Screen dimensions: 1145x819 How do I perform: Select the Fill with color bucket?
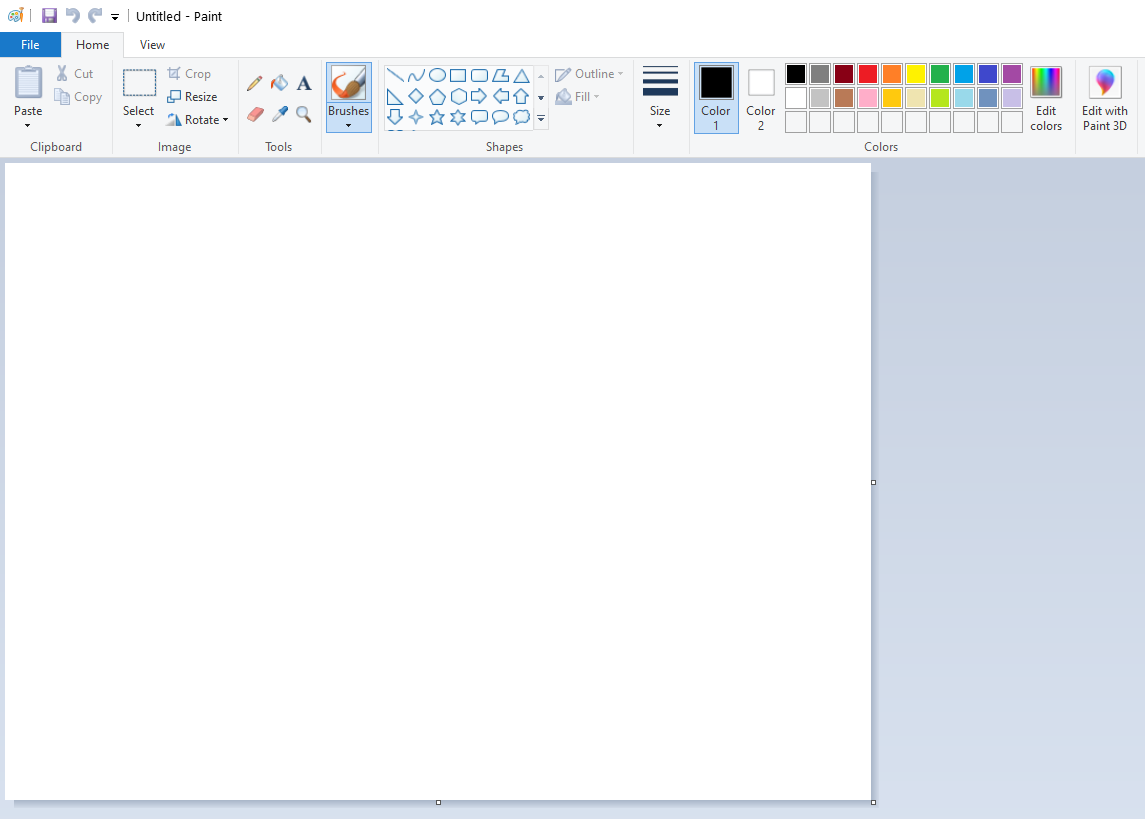point(279,83)
